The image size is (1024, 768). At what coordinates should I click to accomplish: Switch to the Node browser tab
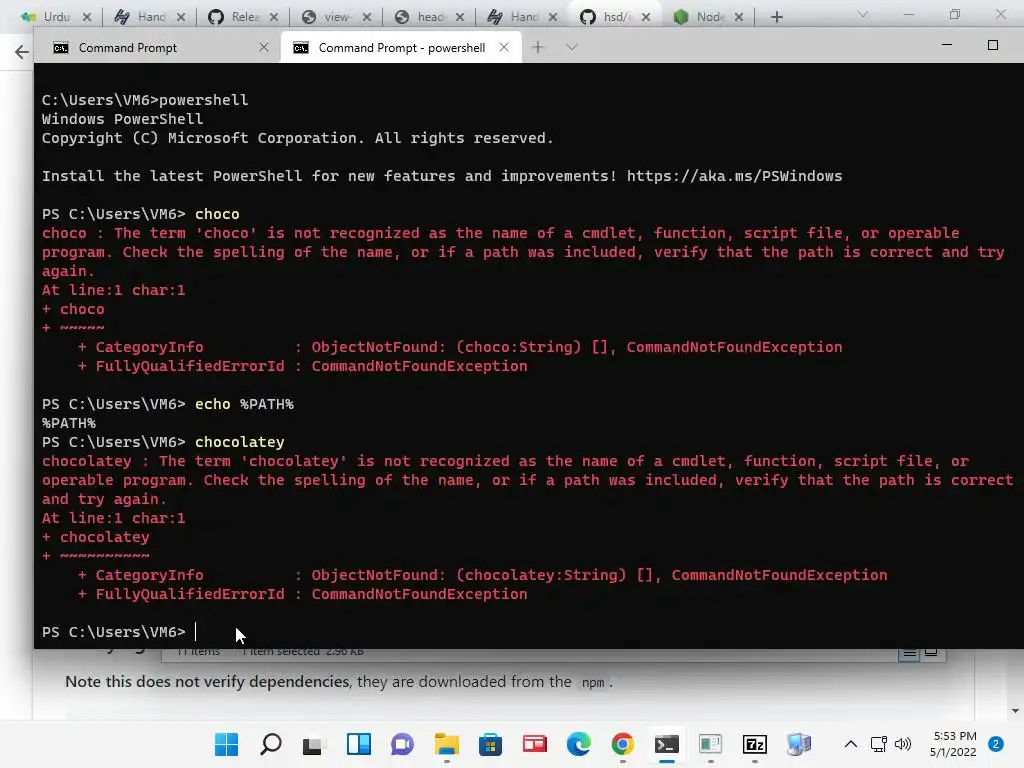(x=708, y=17)
